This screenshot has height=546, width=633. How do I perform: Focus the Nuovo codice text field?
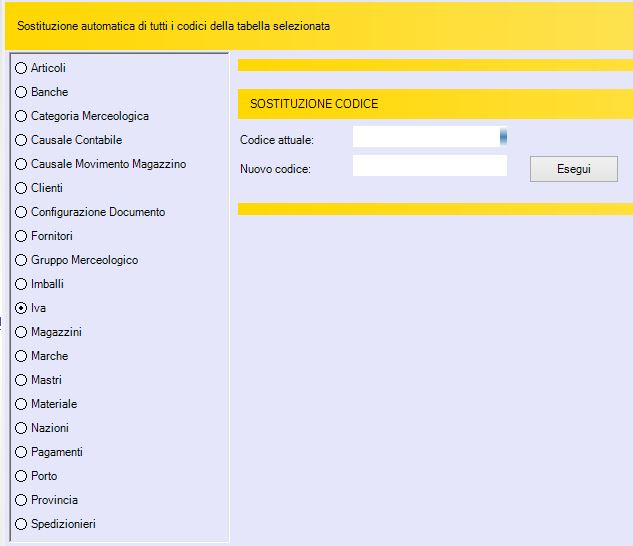430,166
